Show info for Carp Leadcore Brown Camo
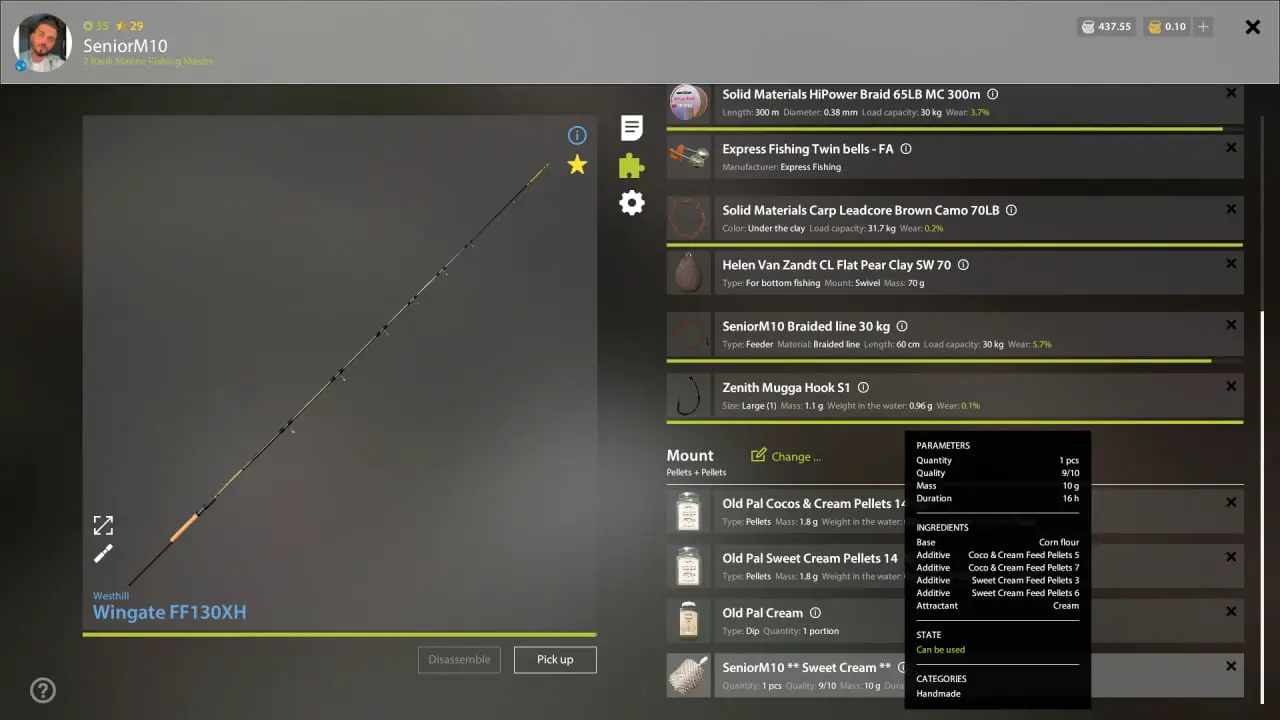Viewport: 1280px width, 720px height. [x=1011, y=211]
